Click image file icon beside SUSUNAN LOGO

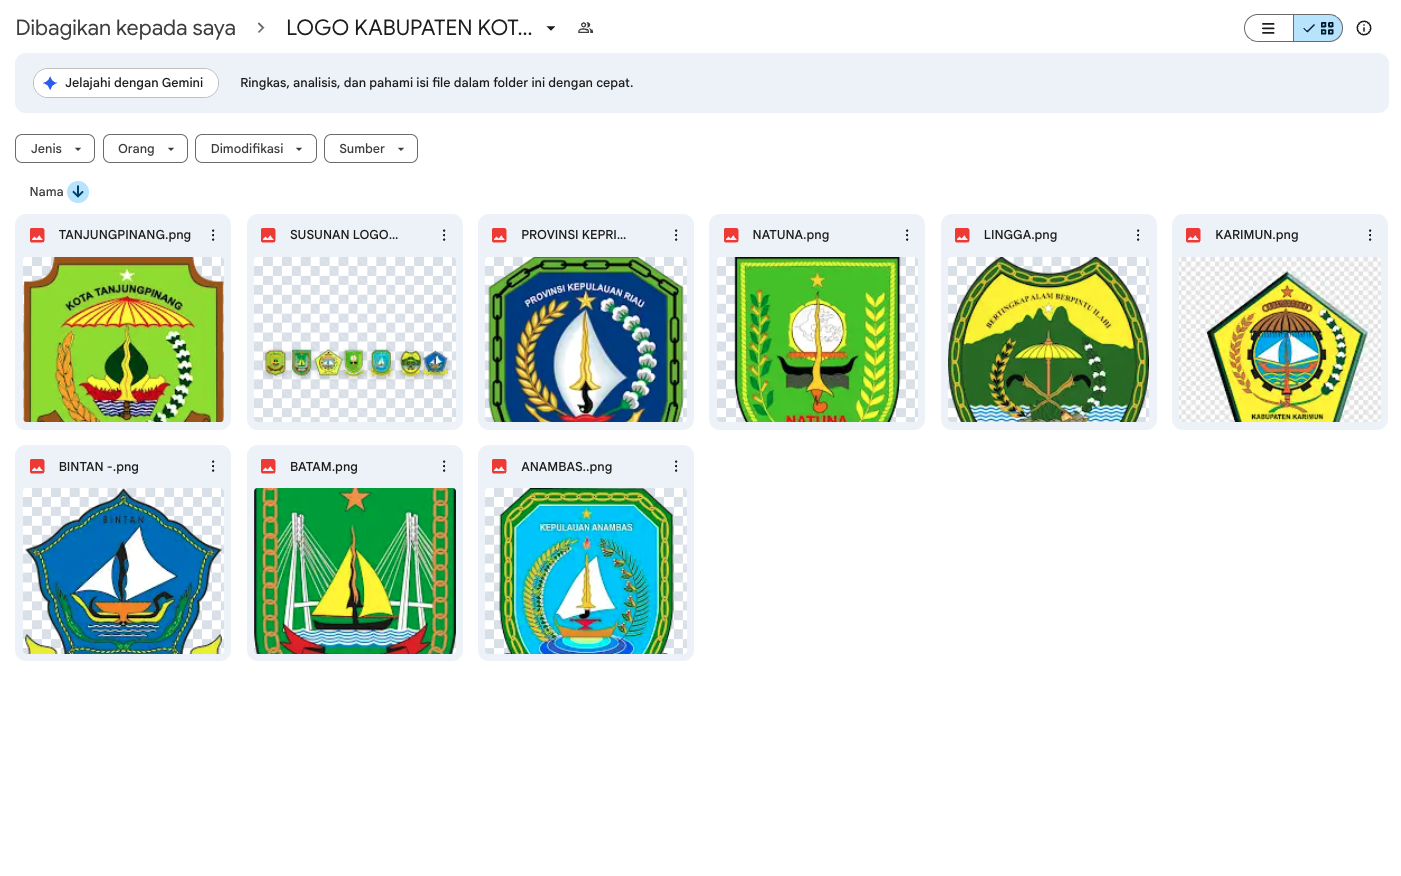coord(268,235)
